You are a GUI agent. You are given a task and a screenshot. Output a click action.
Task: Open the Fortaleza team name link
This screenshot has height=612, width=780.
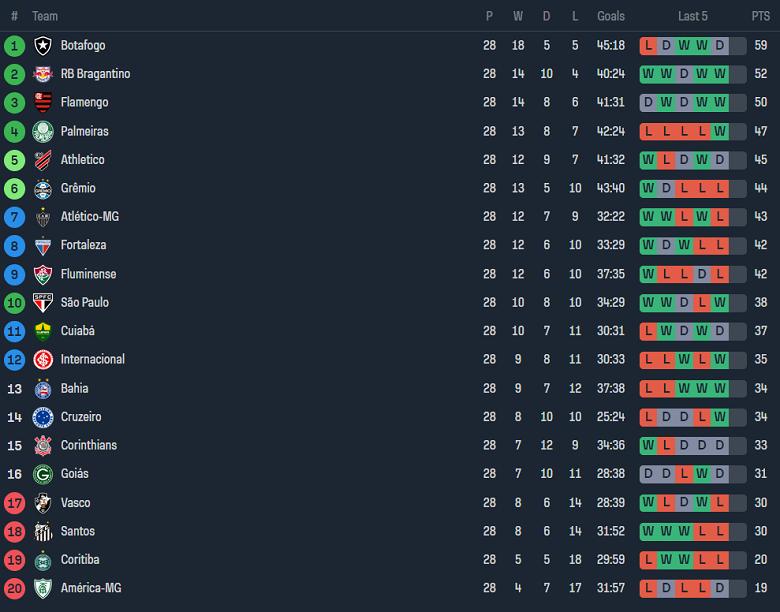[83, 245]
